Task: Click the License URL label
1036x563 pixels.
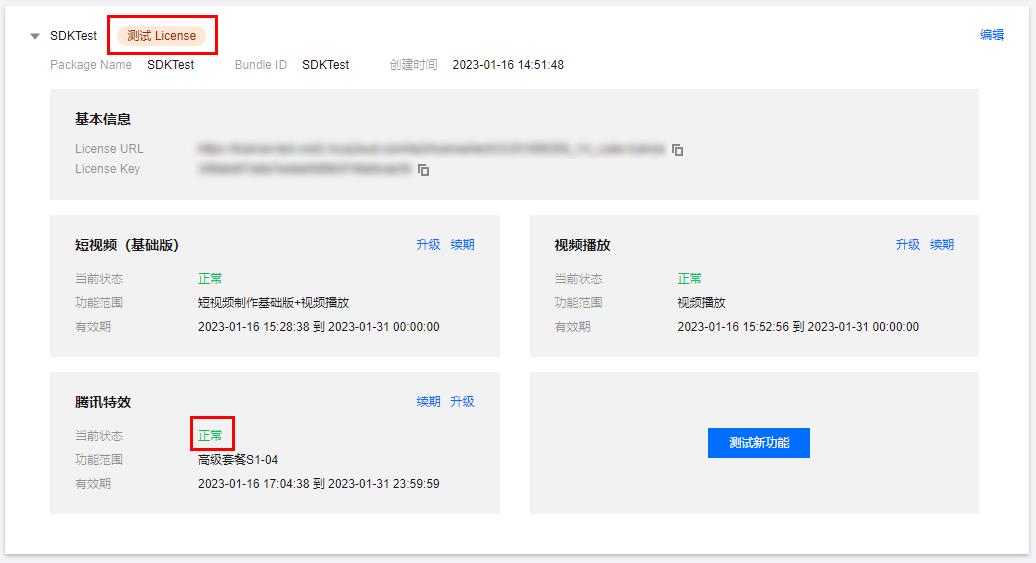Action: [x=109, y=149]
